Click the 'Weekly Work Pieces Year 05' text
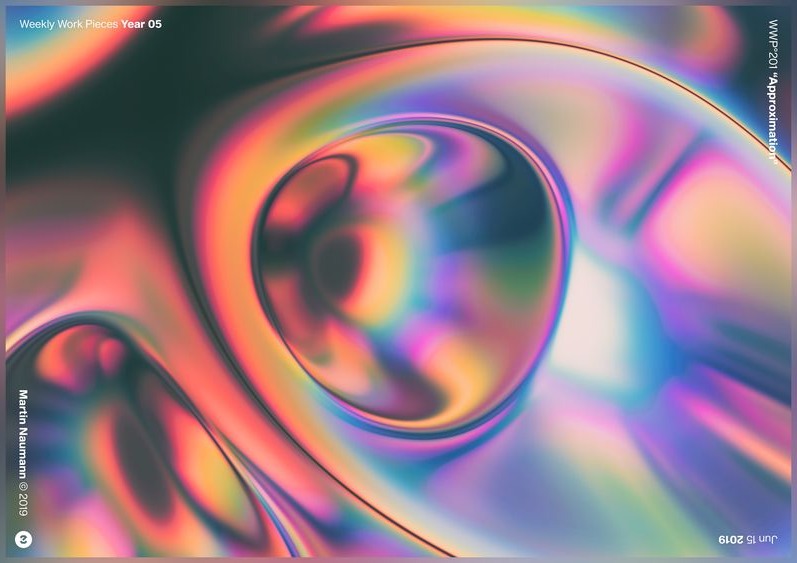The height and width of the screenshot is (563, 797). [90, 24]
